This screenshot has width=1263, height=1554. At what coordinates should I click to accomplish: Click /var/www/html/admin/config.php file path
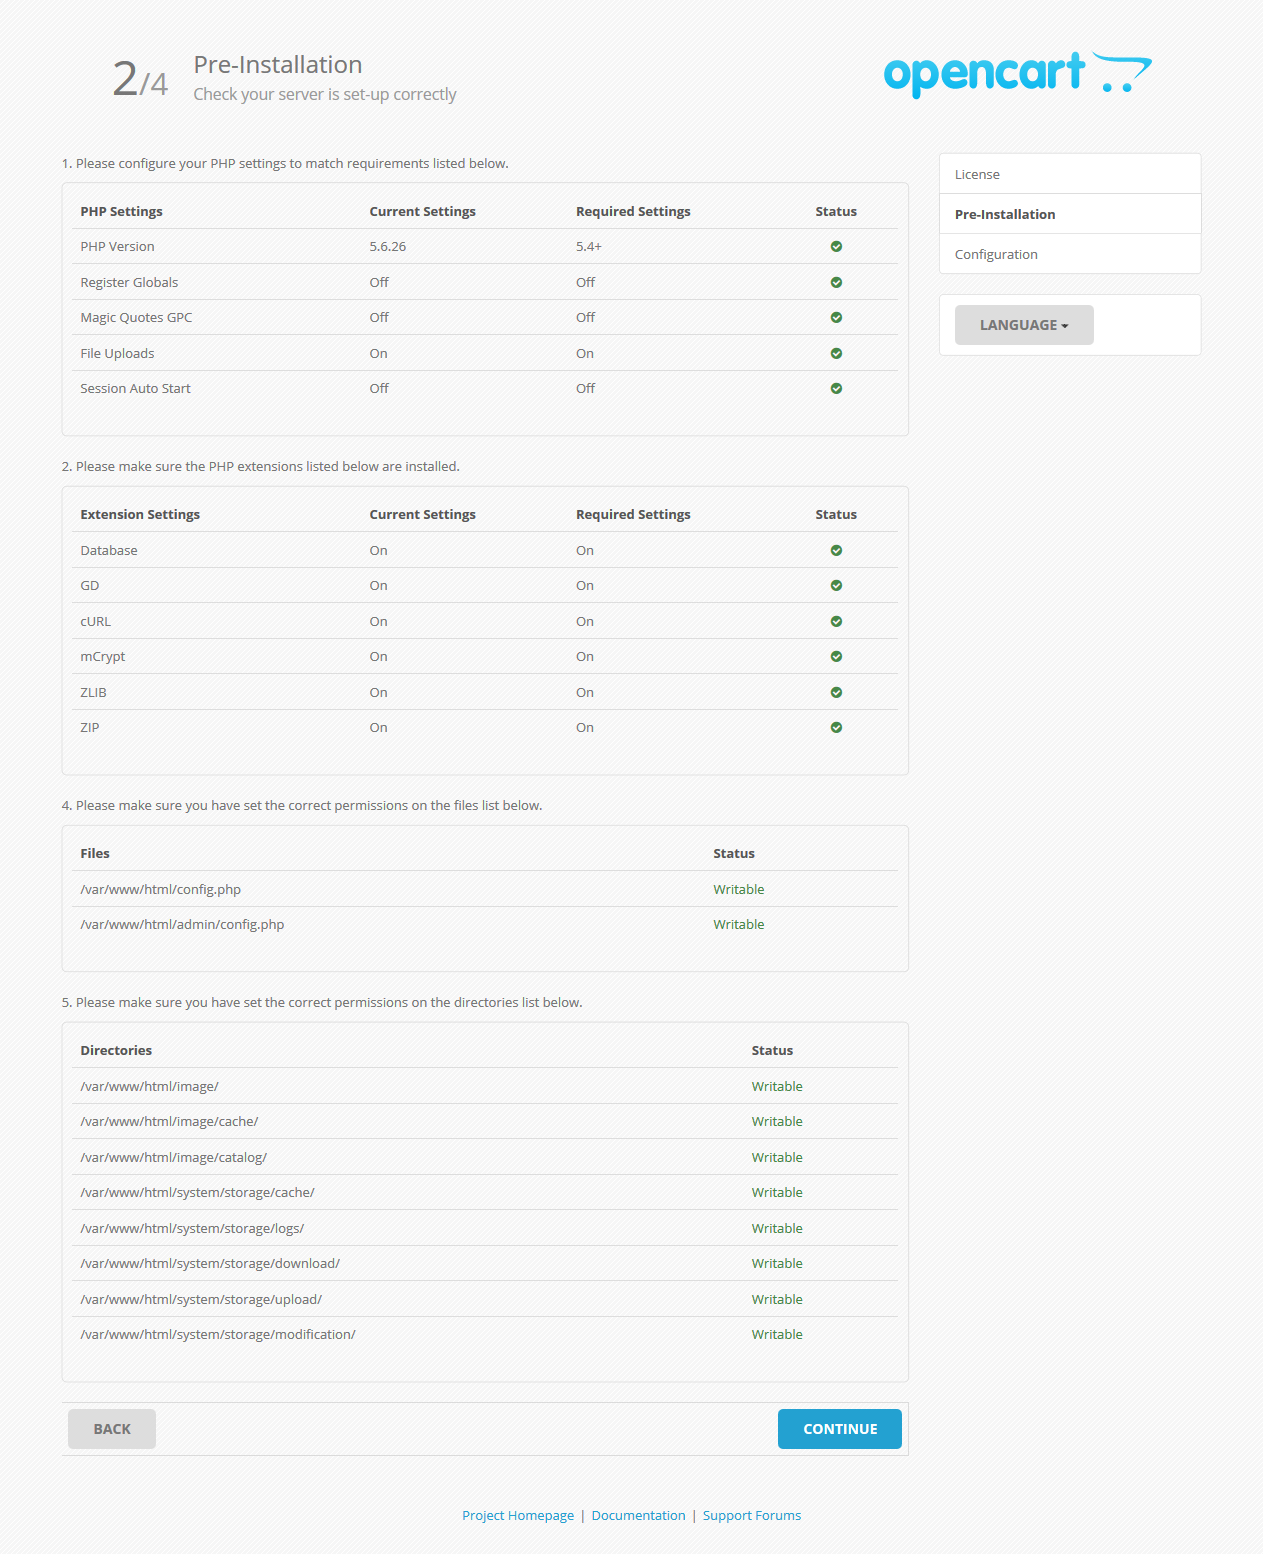(x=182, y=925)
